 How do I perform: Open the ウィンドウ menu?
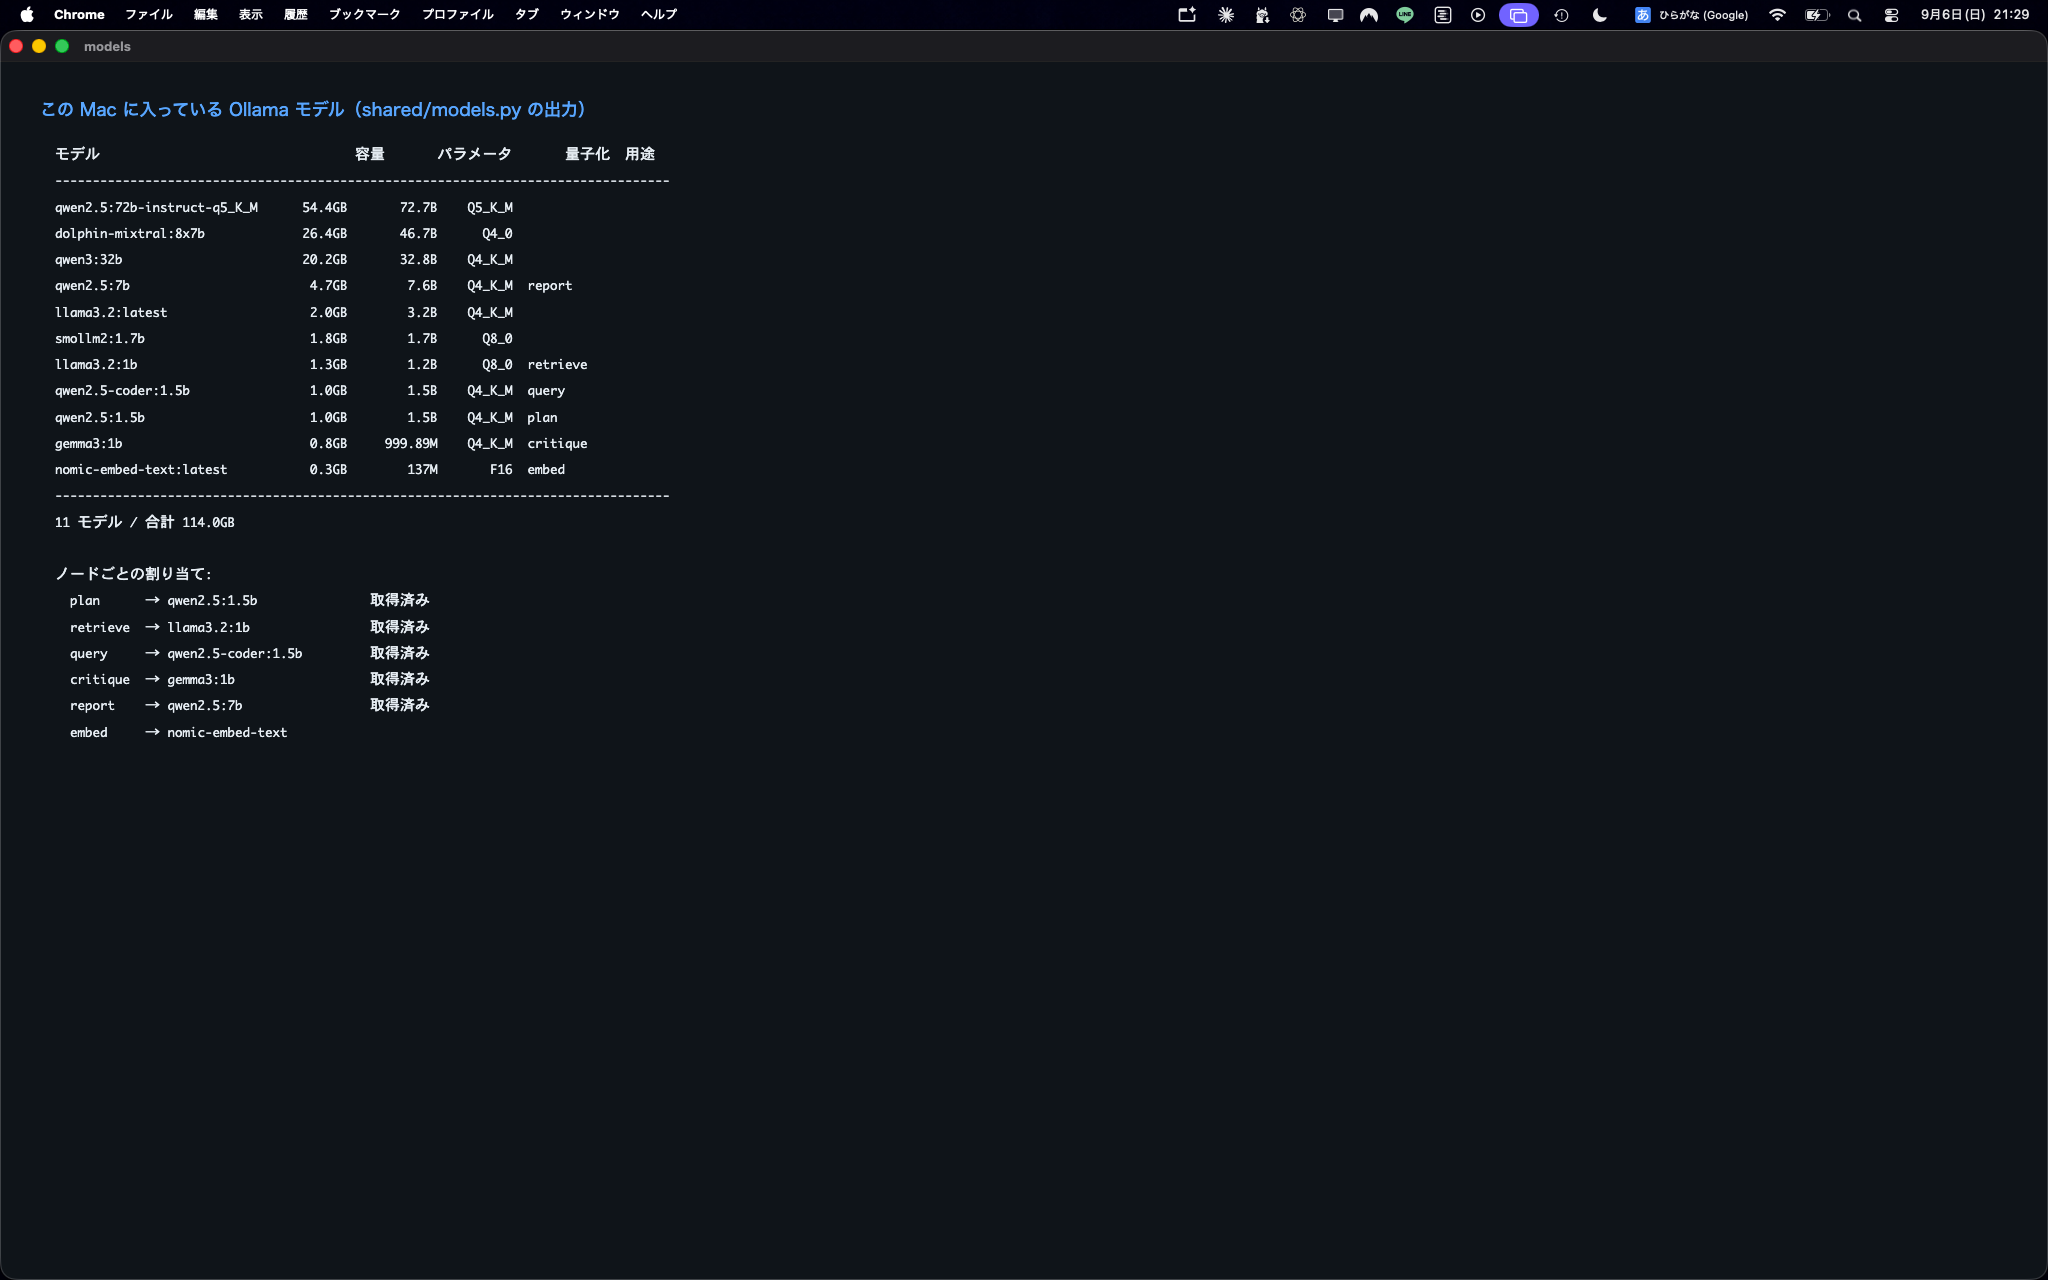click(590, 15)
